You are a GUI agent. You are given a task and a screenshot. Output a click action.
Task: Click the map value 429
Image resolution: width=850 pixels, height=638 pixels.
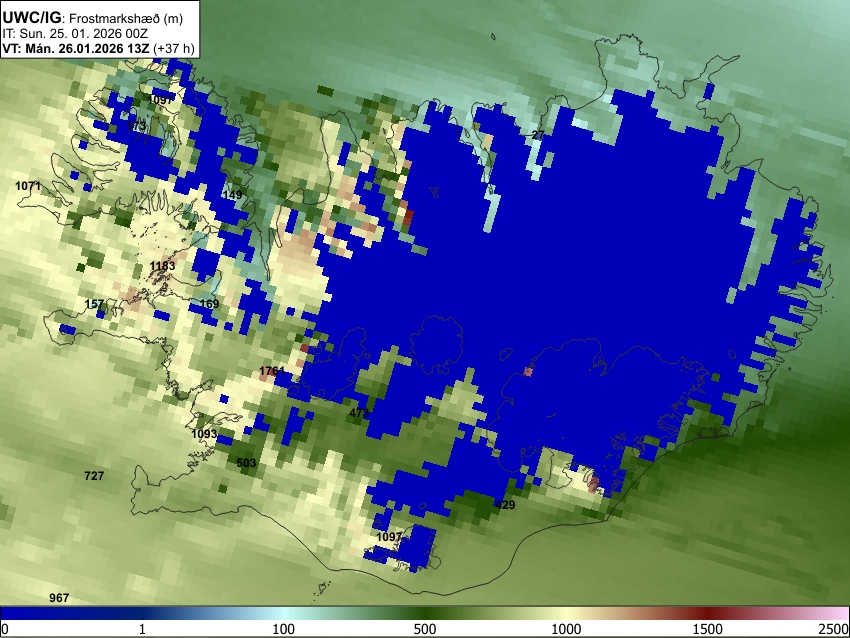(505, 505)
